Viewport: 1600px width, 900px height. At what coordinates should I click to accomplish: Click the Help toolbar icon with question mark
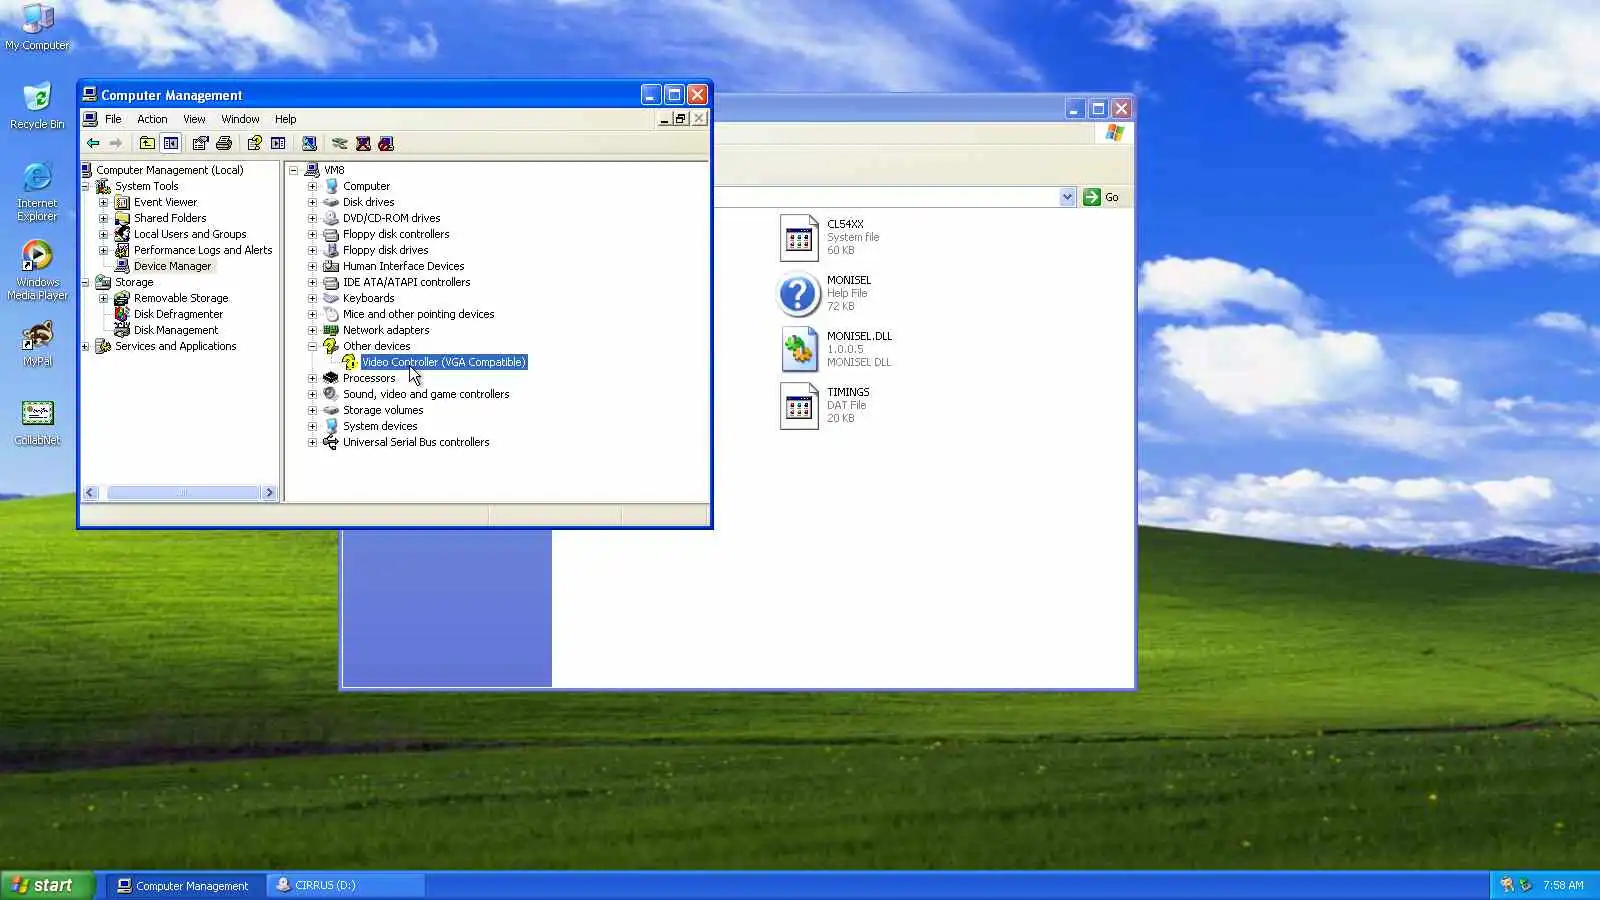(x=254, y=144)
